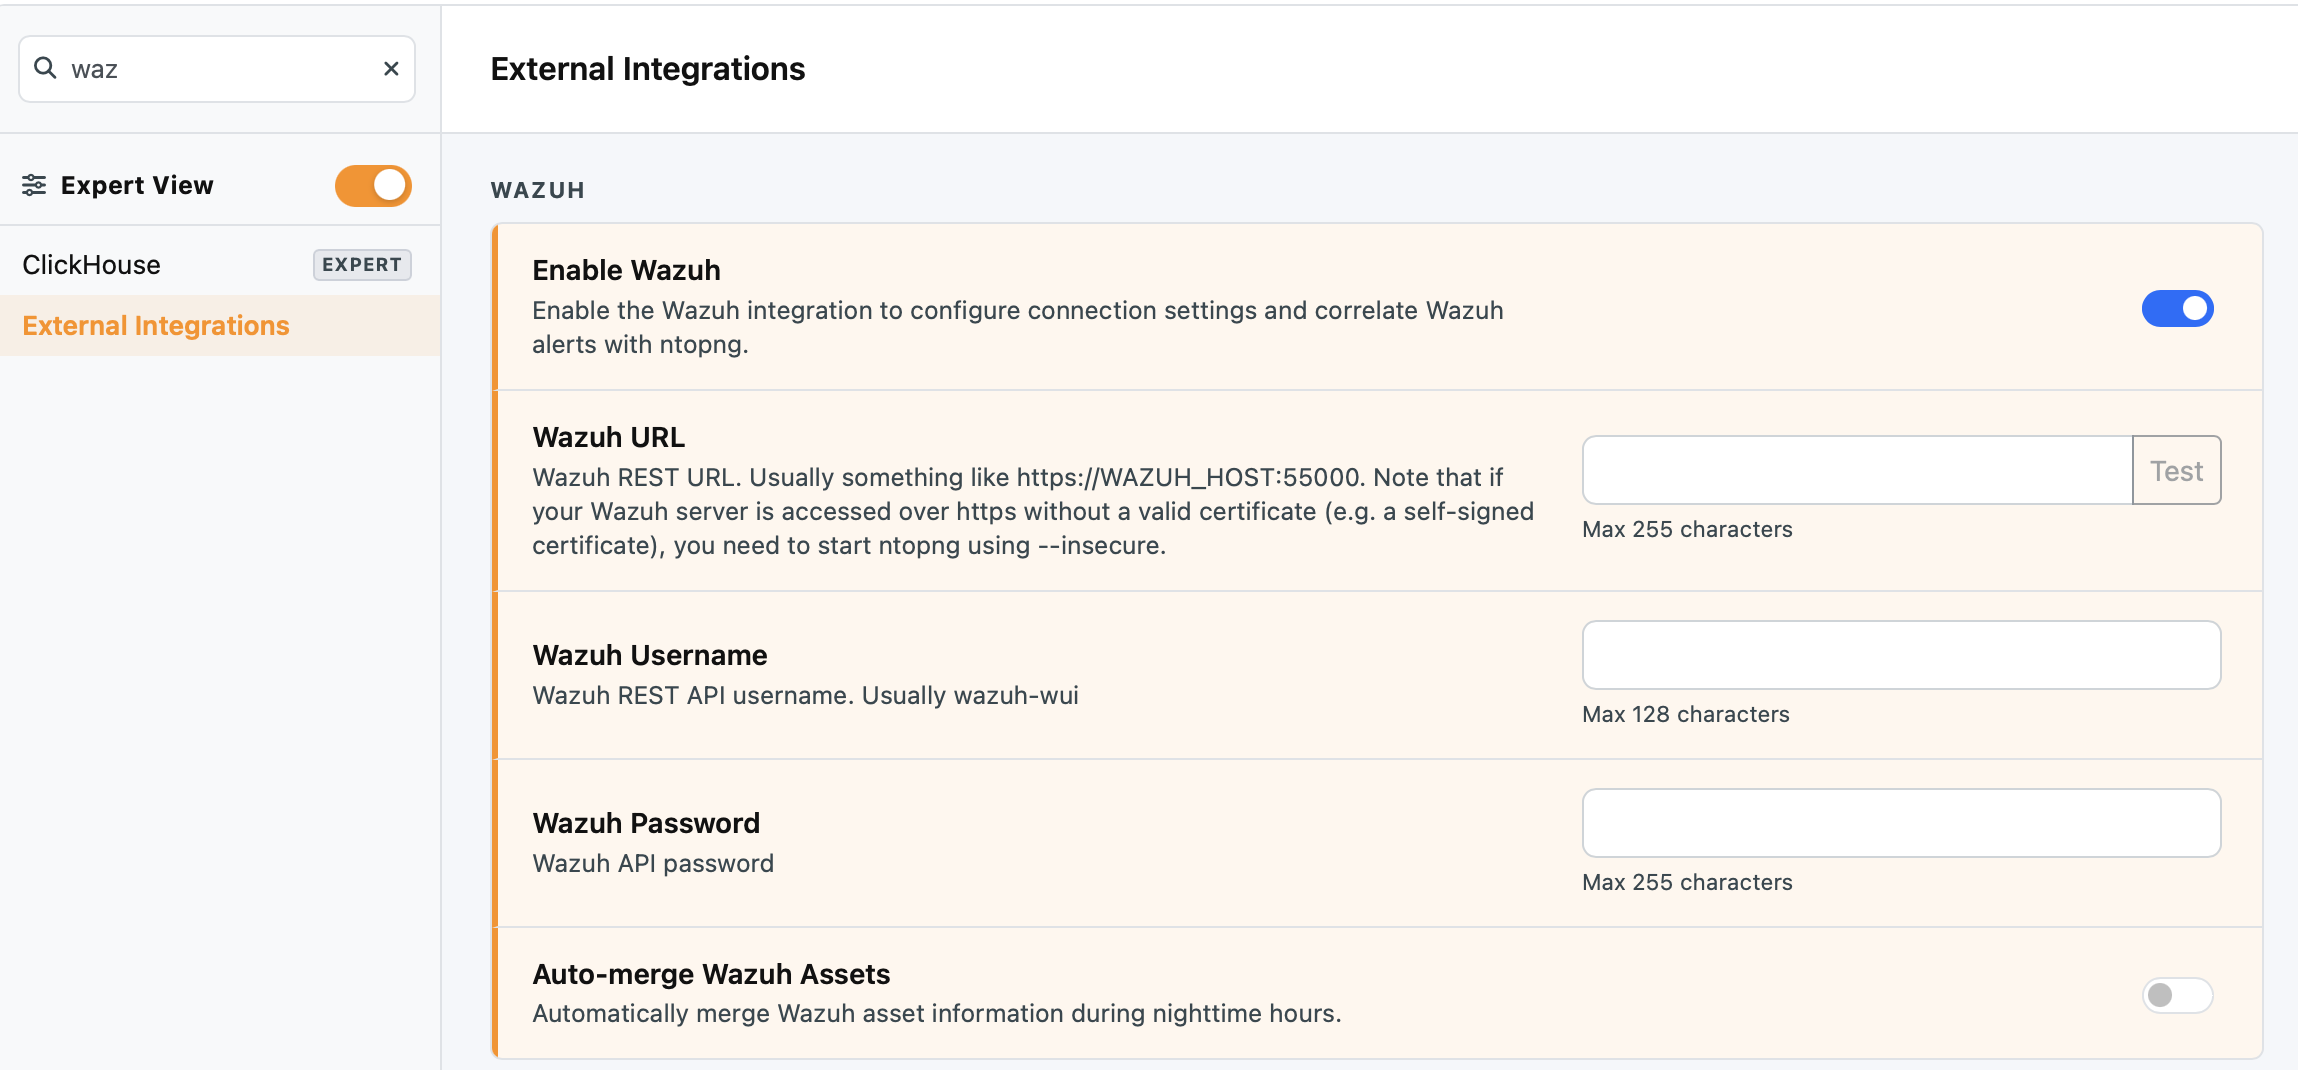The height and width of the screenshot is (1070, 2298).
Task: Click the Expert View label text
Action: (137, 185)
